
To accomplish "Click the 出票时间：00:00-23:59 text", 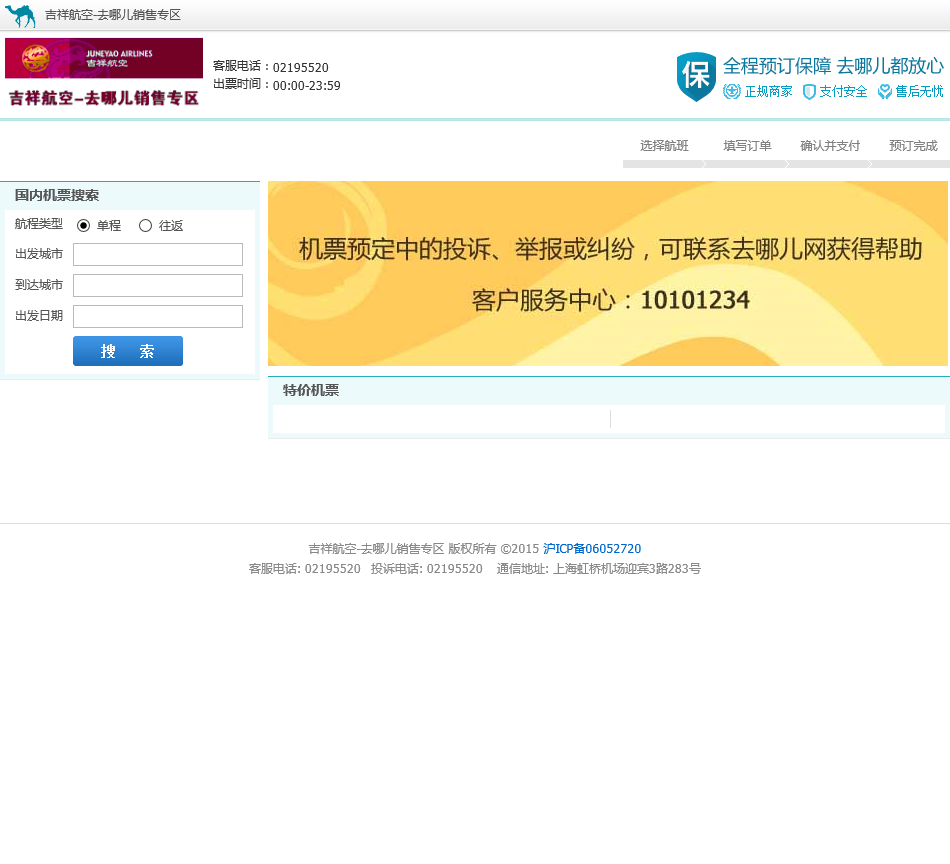I will pos(277,85).
